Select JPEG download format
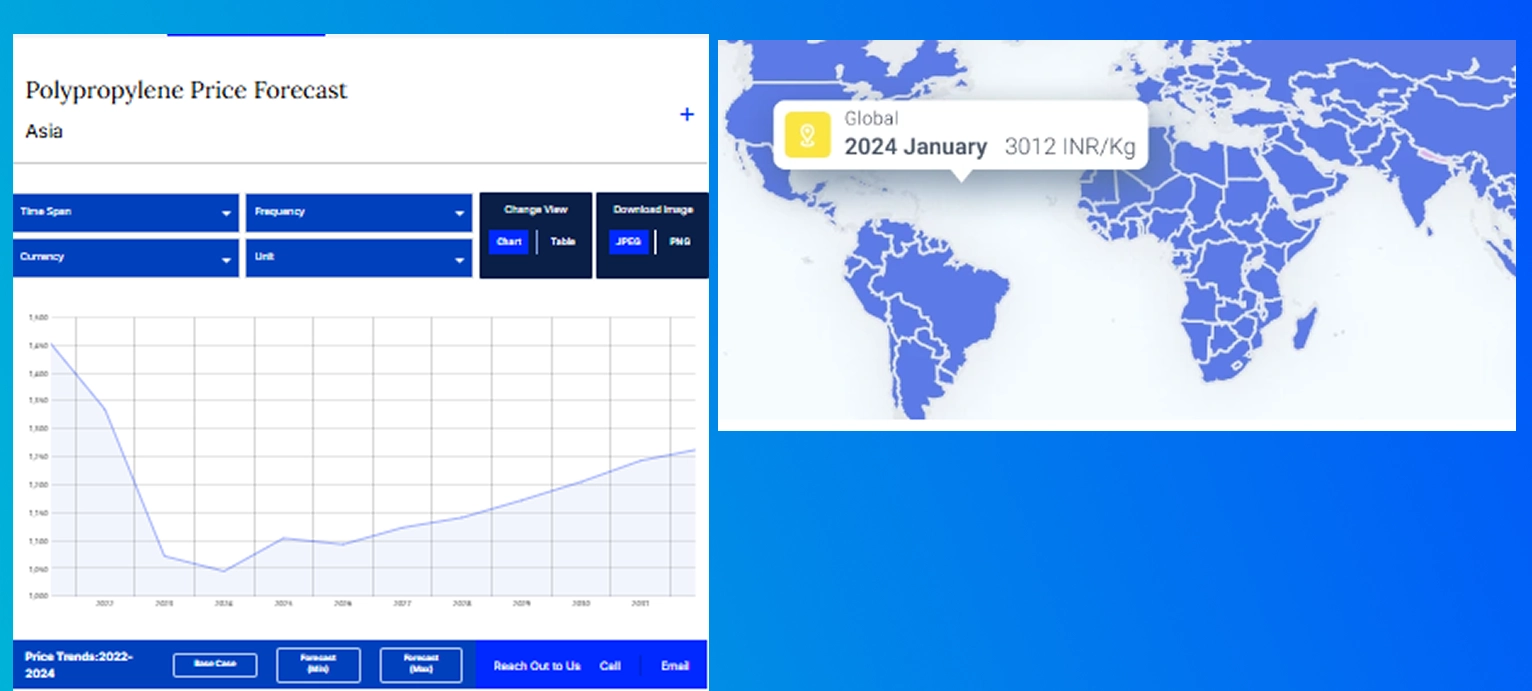The height and width of the screenshot is (691, 1532). point(628,242)
